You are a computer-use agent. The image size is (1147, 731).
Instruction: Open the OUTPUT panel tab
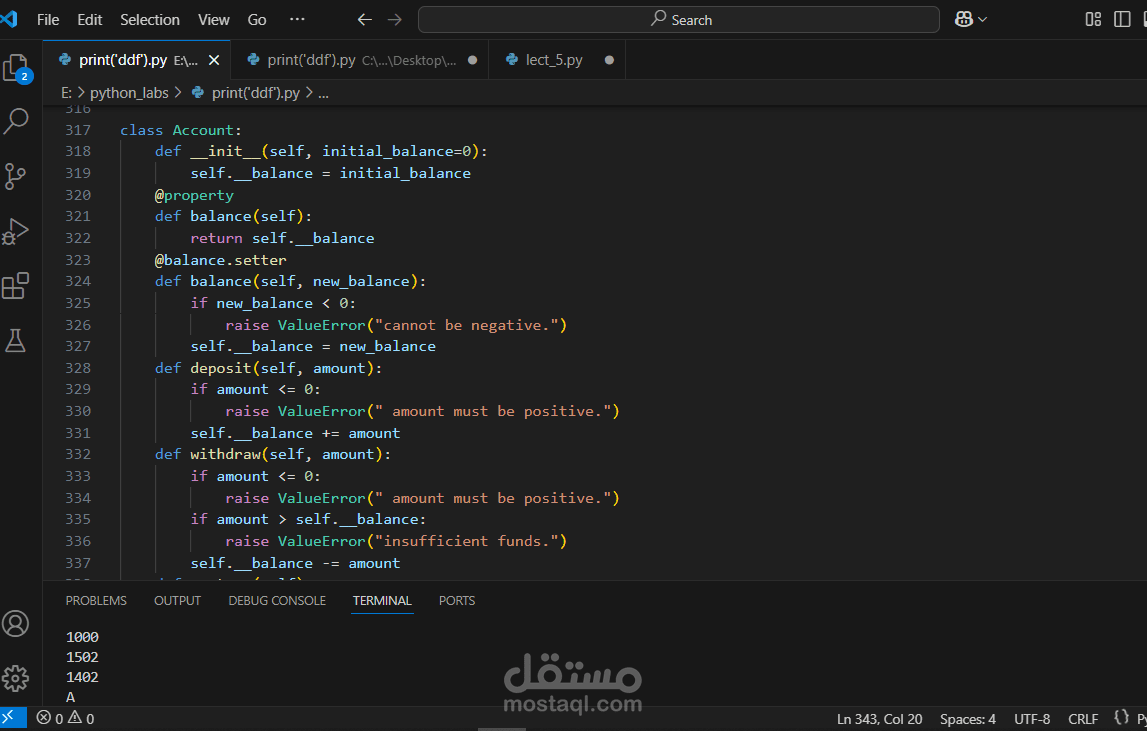click(x=177, y=601)
